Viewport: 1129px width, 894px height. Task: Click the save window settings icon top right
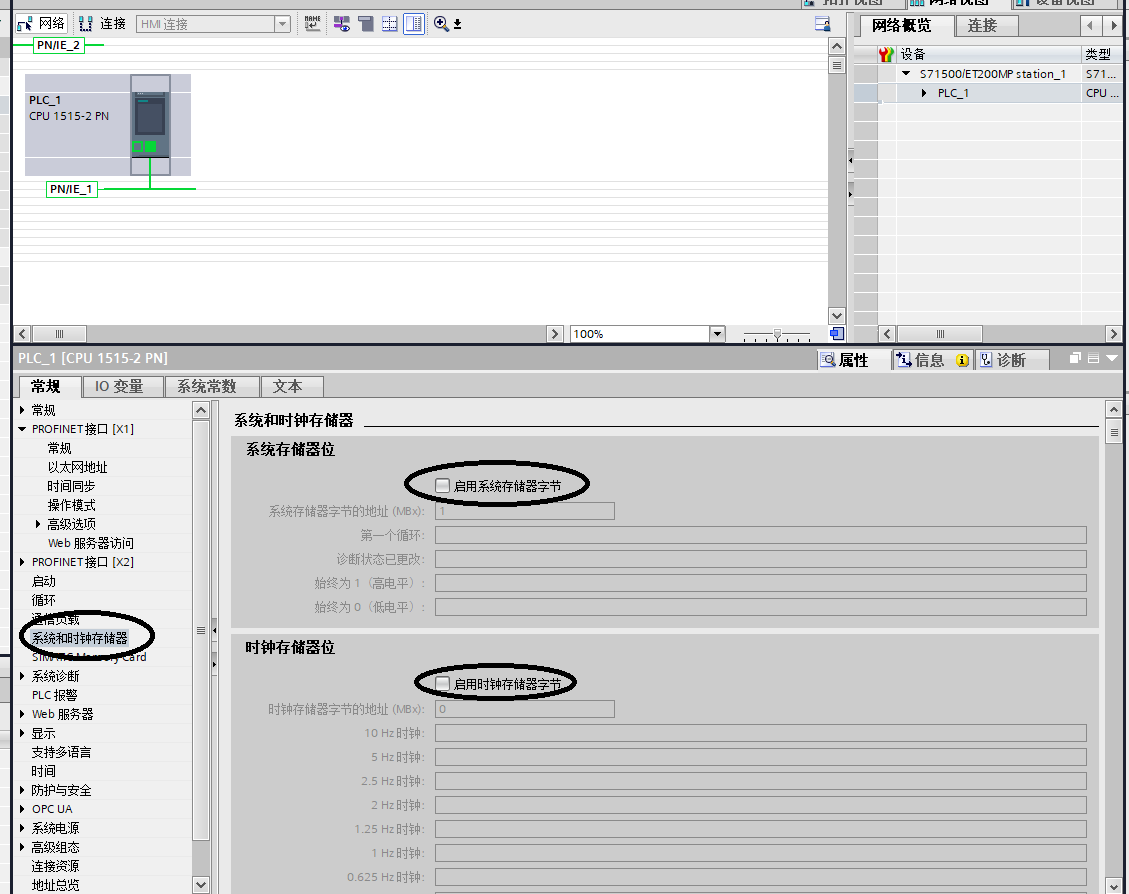[823, 24]
